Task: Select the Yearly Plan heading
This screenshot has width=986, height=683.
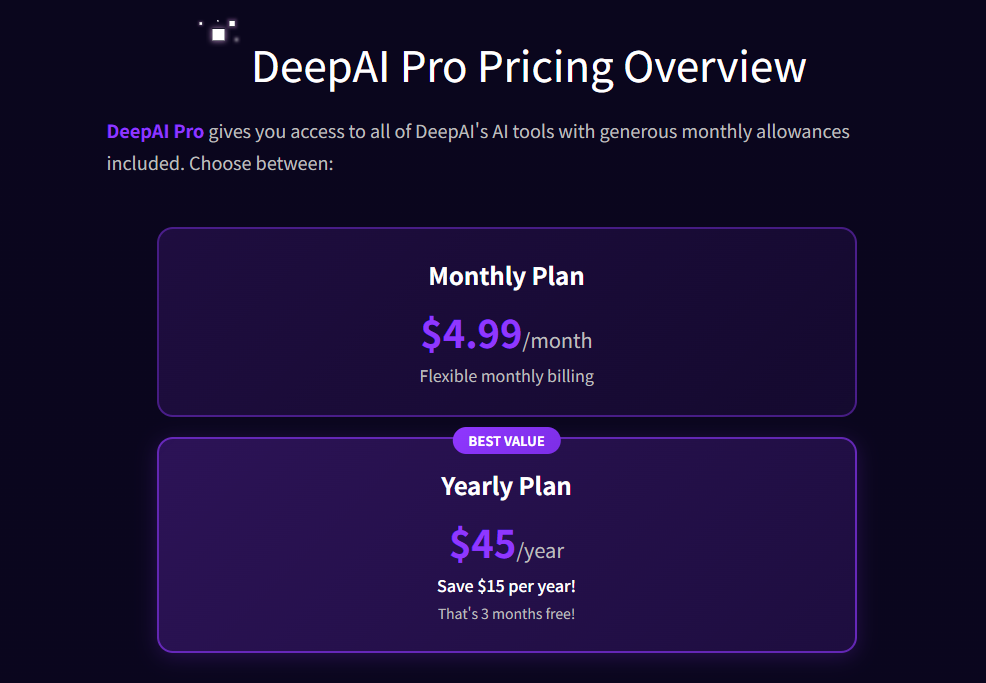Action: (x=506, y=487)
